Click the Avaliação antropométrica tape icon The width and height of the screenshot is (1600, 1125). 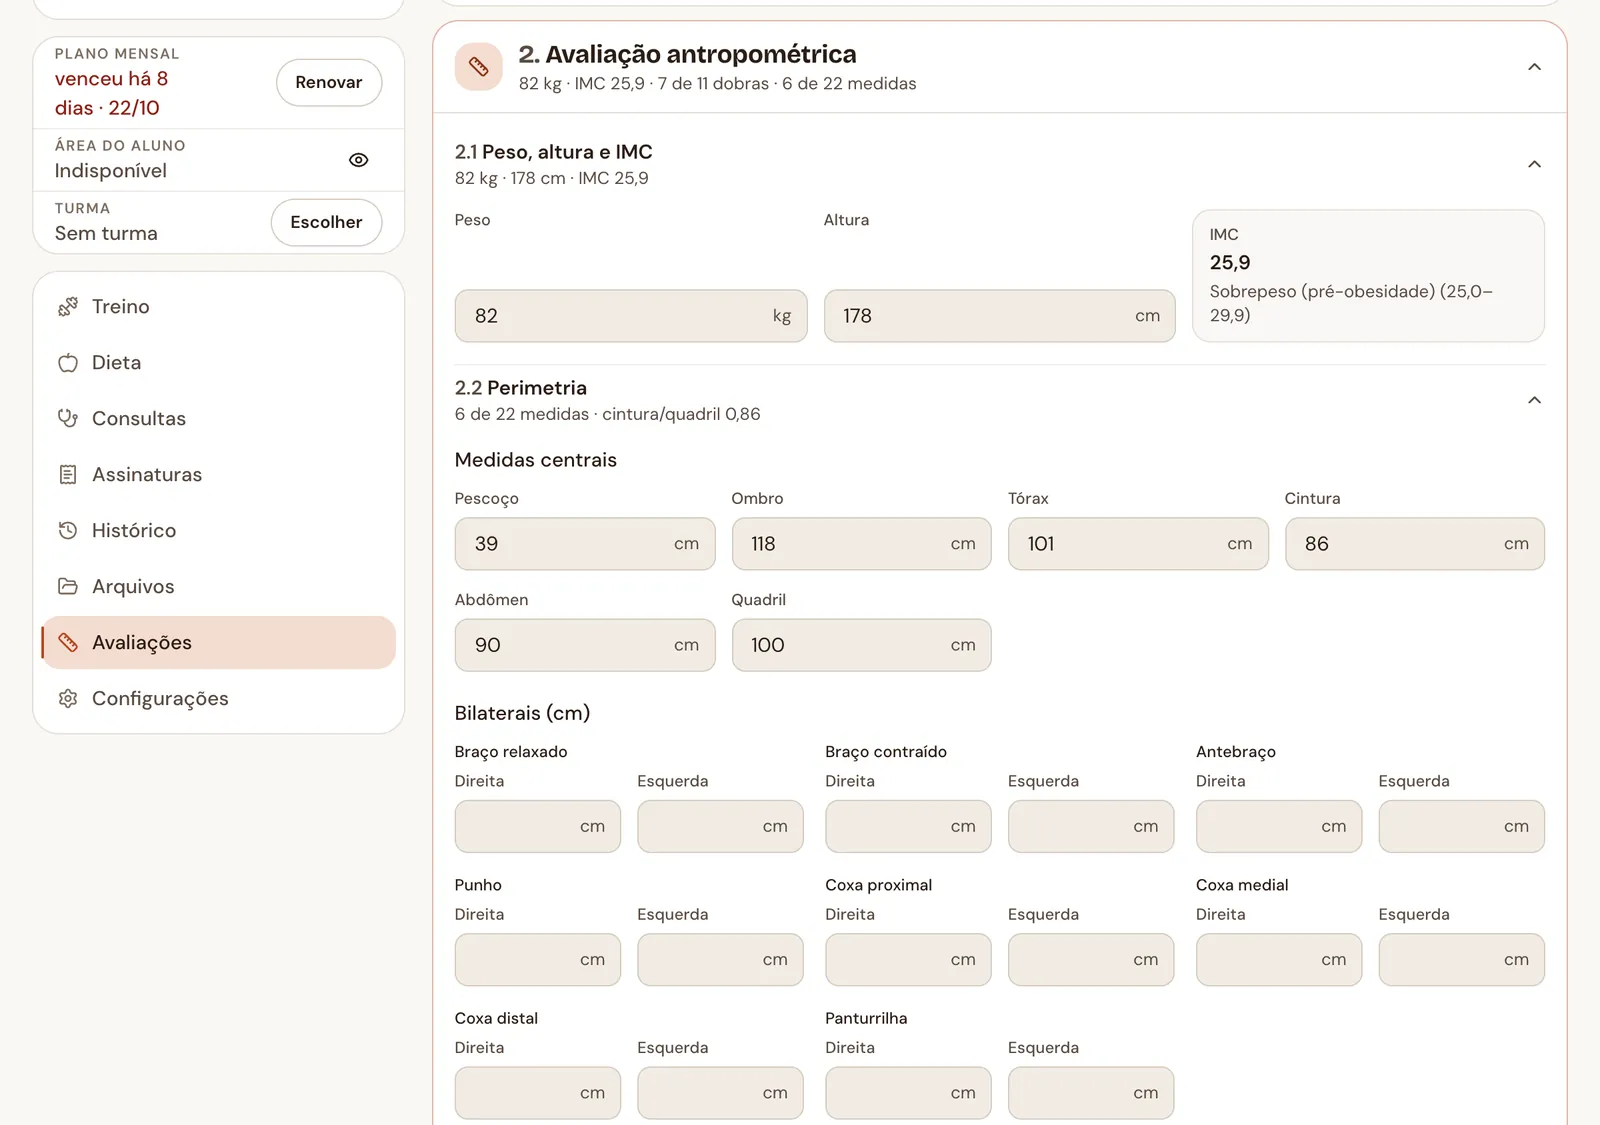(x=479, y=67)
